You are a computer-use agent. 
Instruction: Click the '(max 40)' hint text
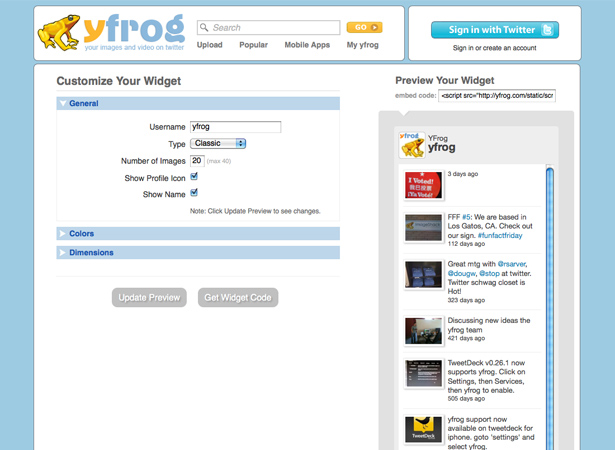219,161
